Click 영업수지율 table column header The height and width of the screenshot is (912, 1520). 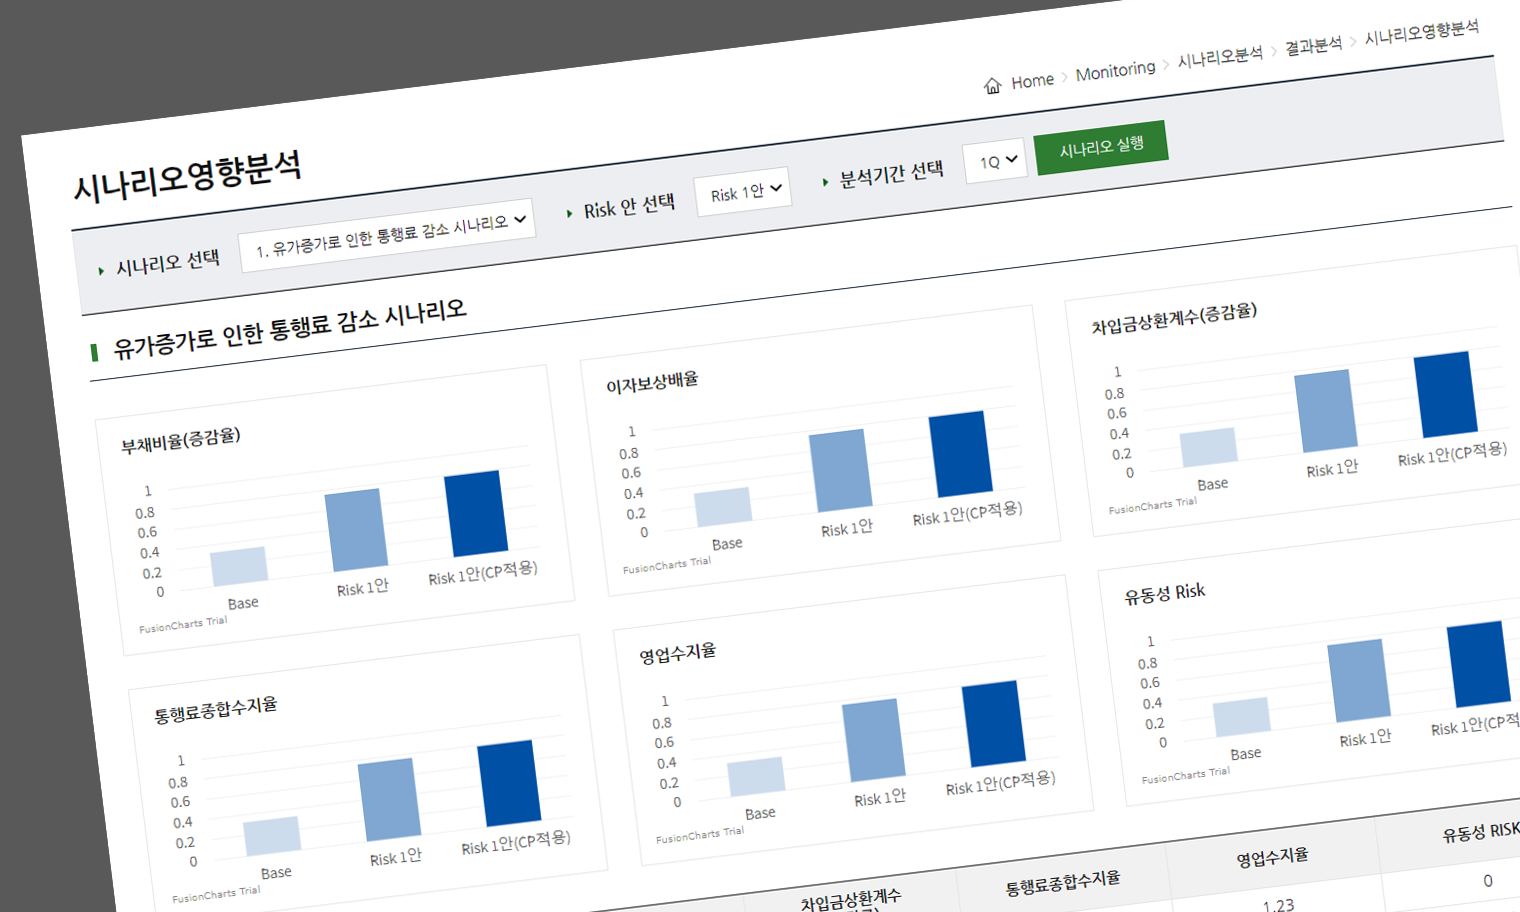[1272, 858]
